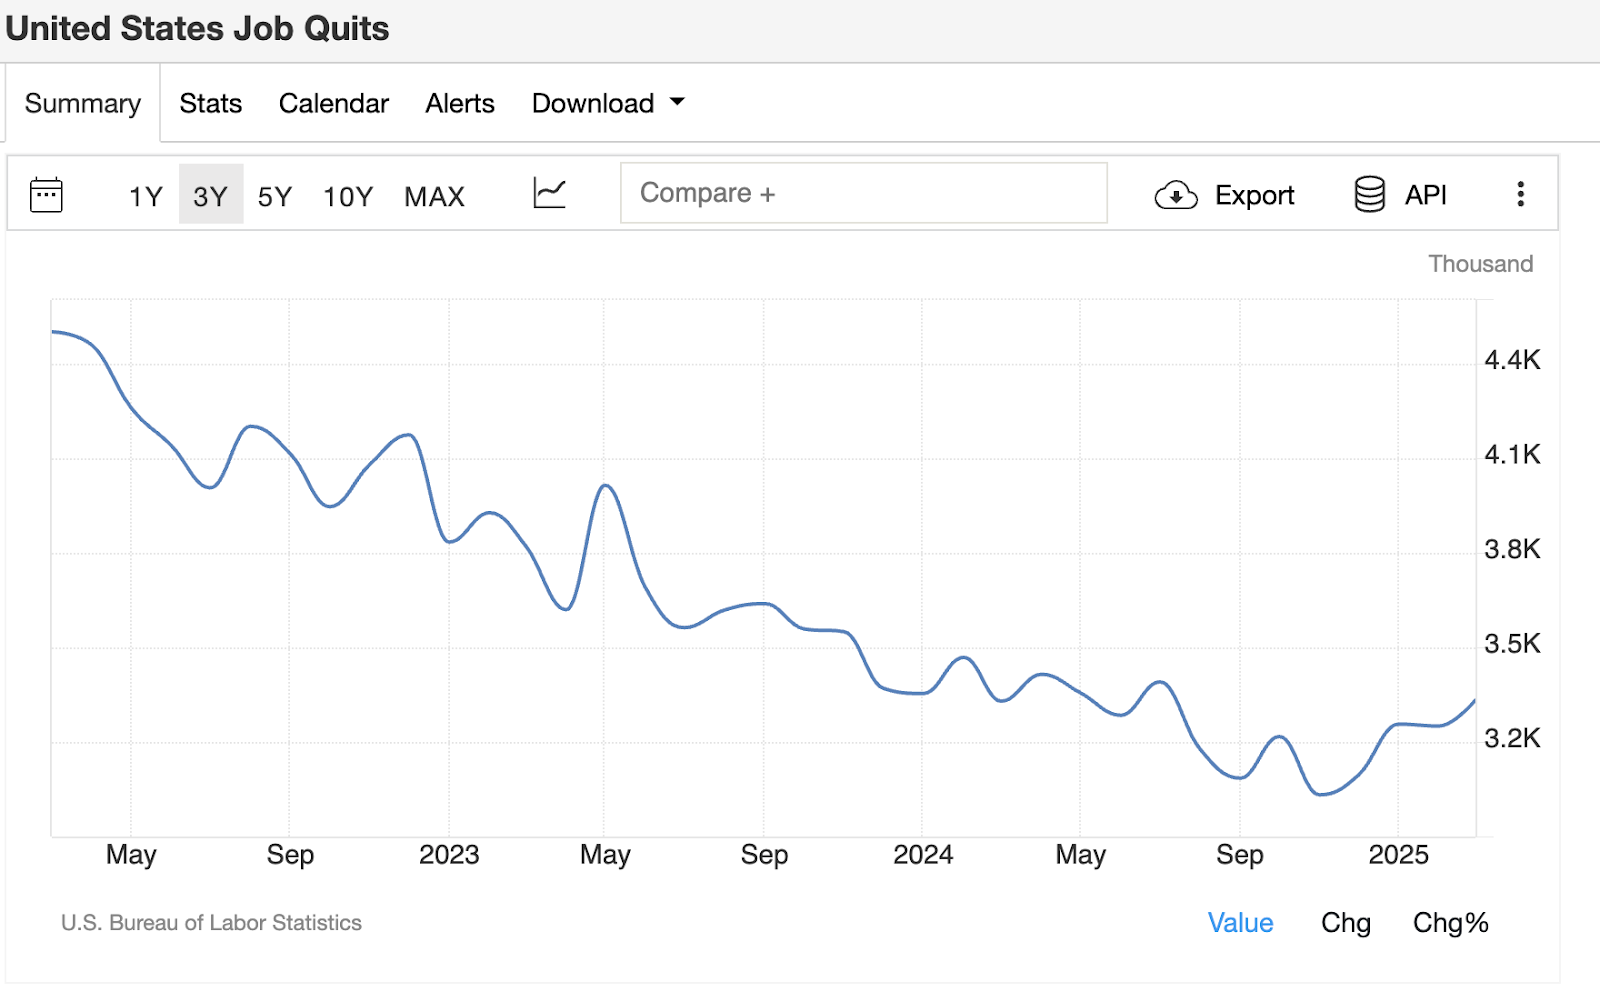Select the 3Y time range
1600x1002 pixels.
pos(210,196)
